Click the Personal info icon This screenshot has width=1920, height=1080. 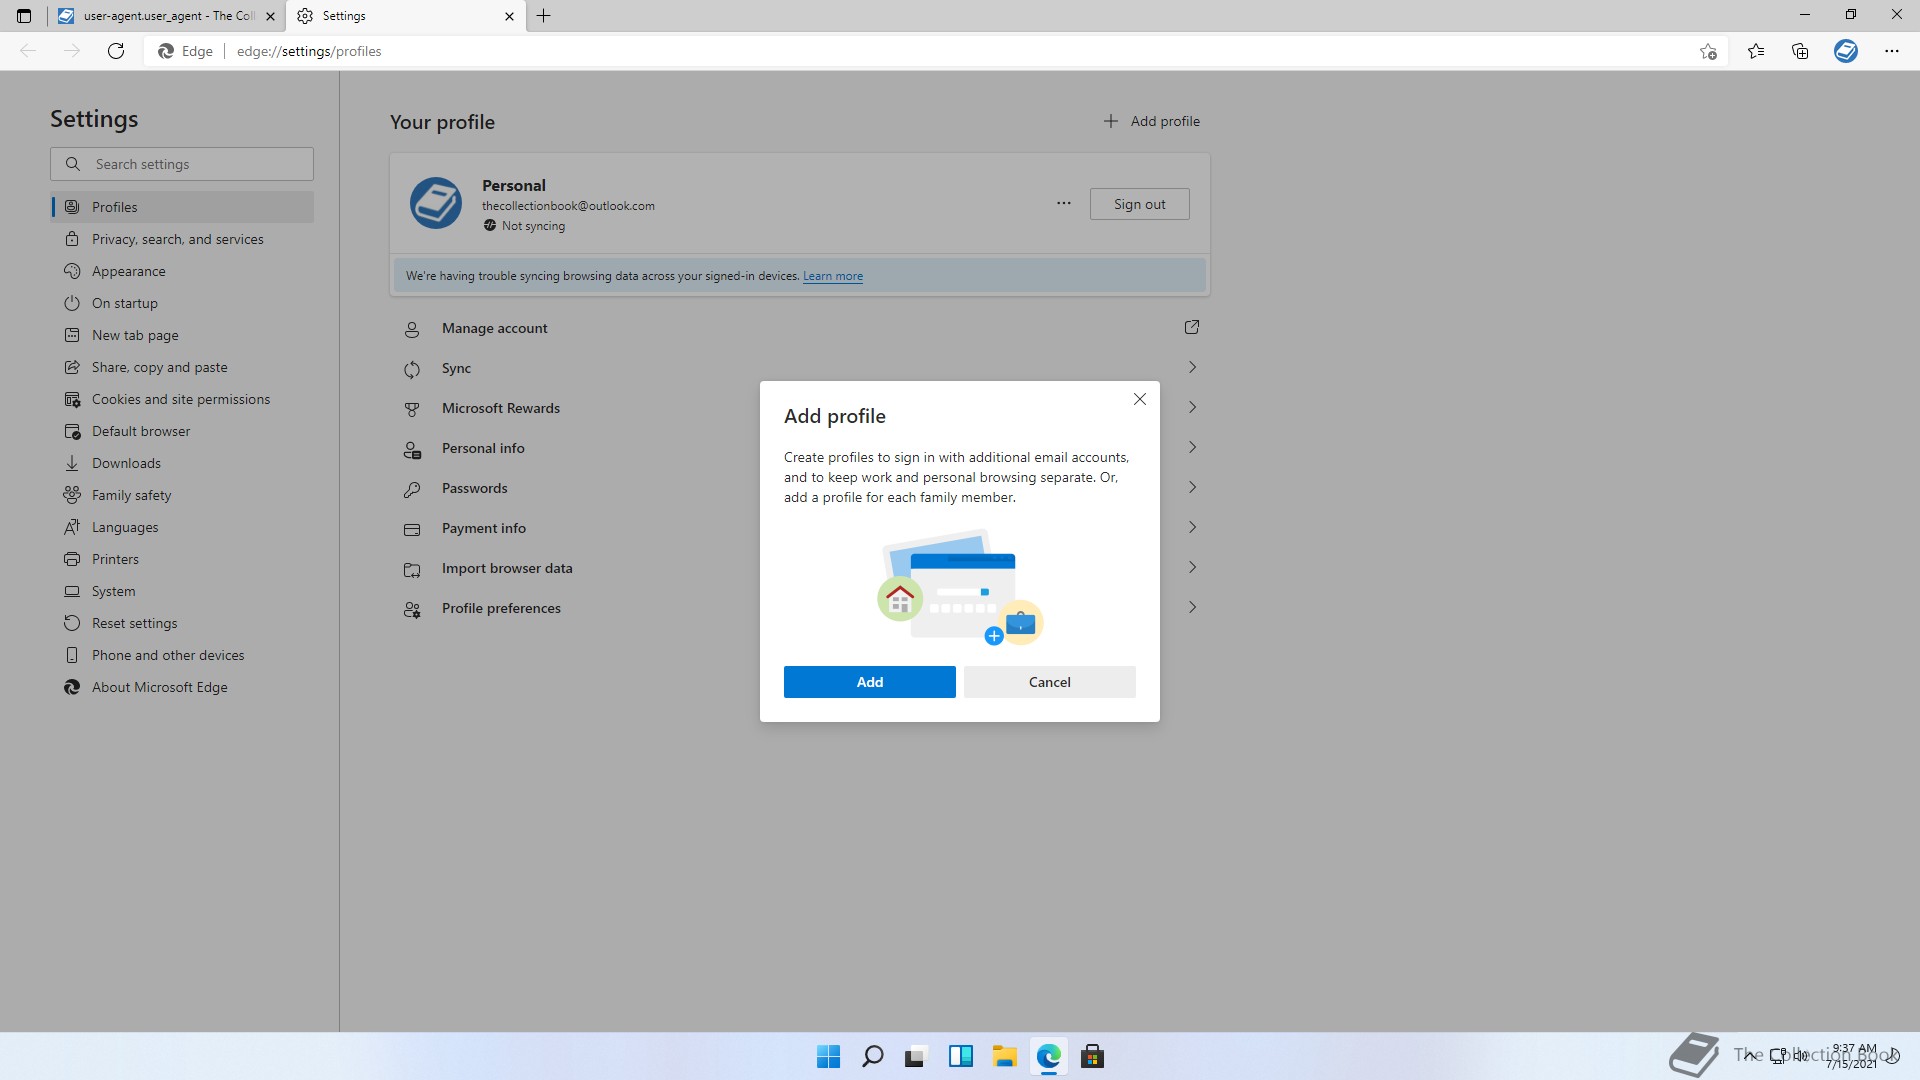point(412,449)
